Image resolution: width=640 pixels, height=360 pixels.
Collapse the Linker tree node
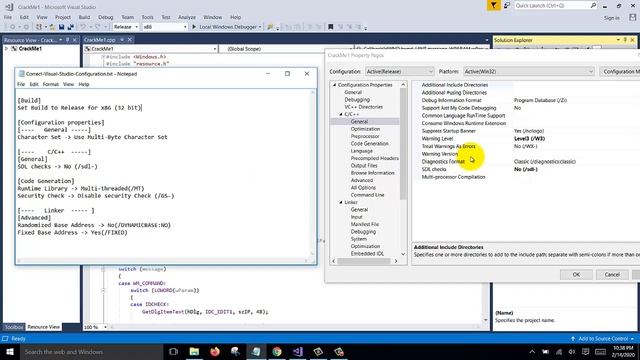[x=341, y=202]
